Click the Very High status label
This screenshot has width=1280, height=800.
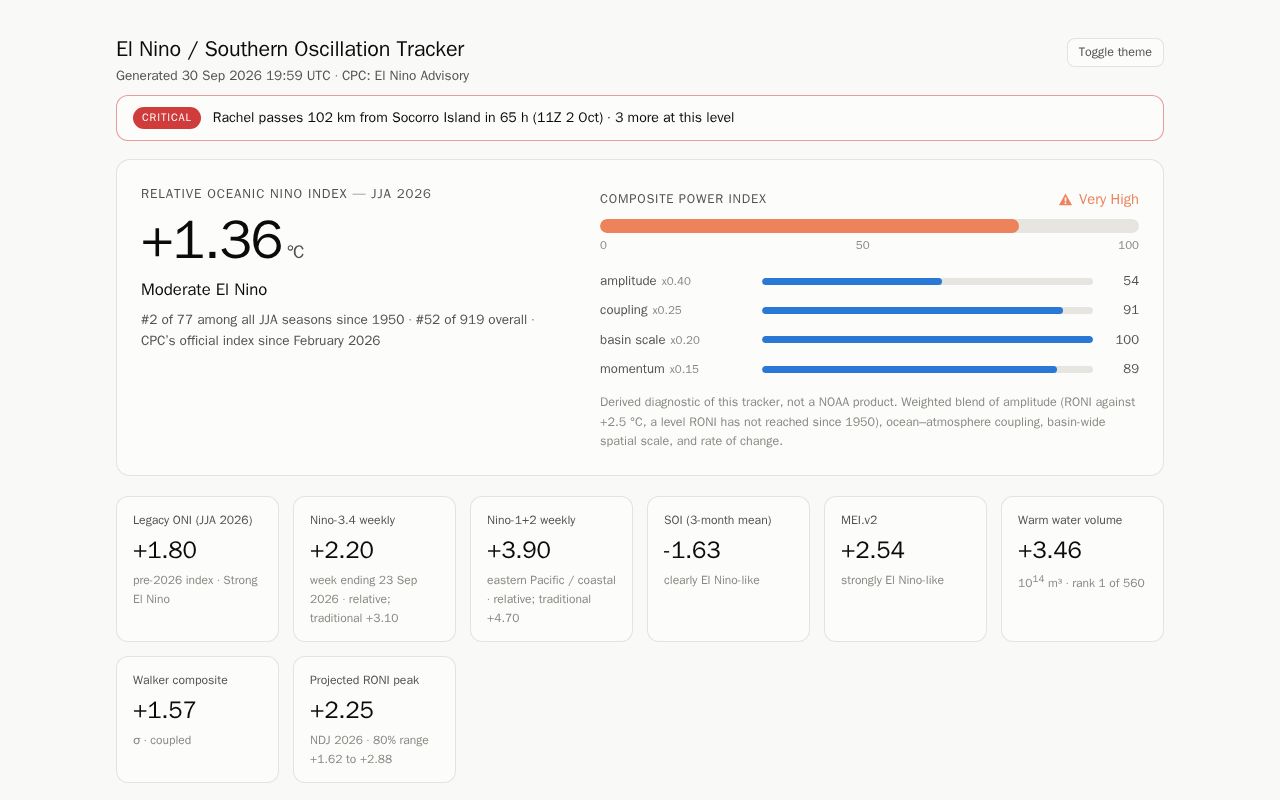[1108, 200]
